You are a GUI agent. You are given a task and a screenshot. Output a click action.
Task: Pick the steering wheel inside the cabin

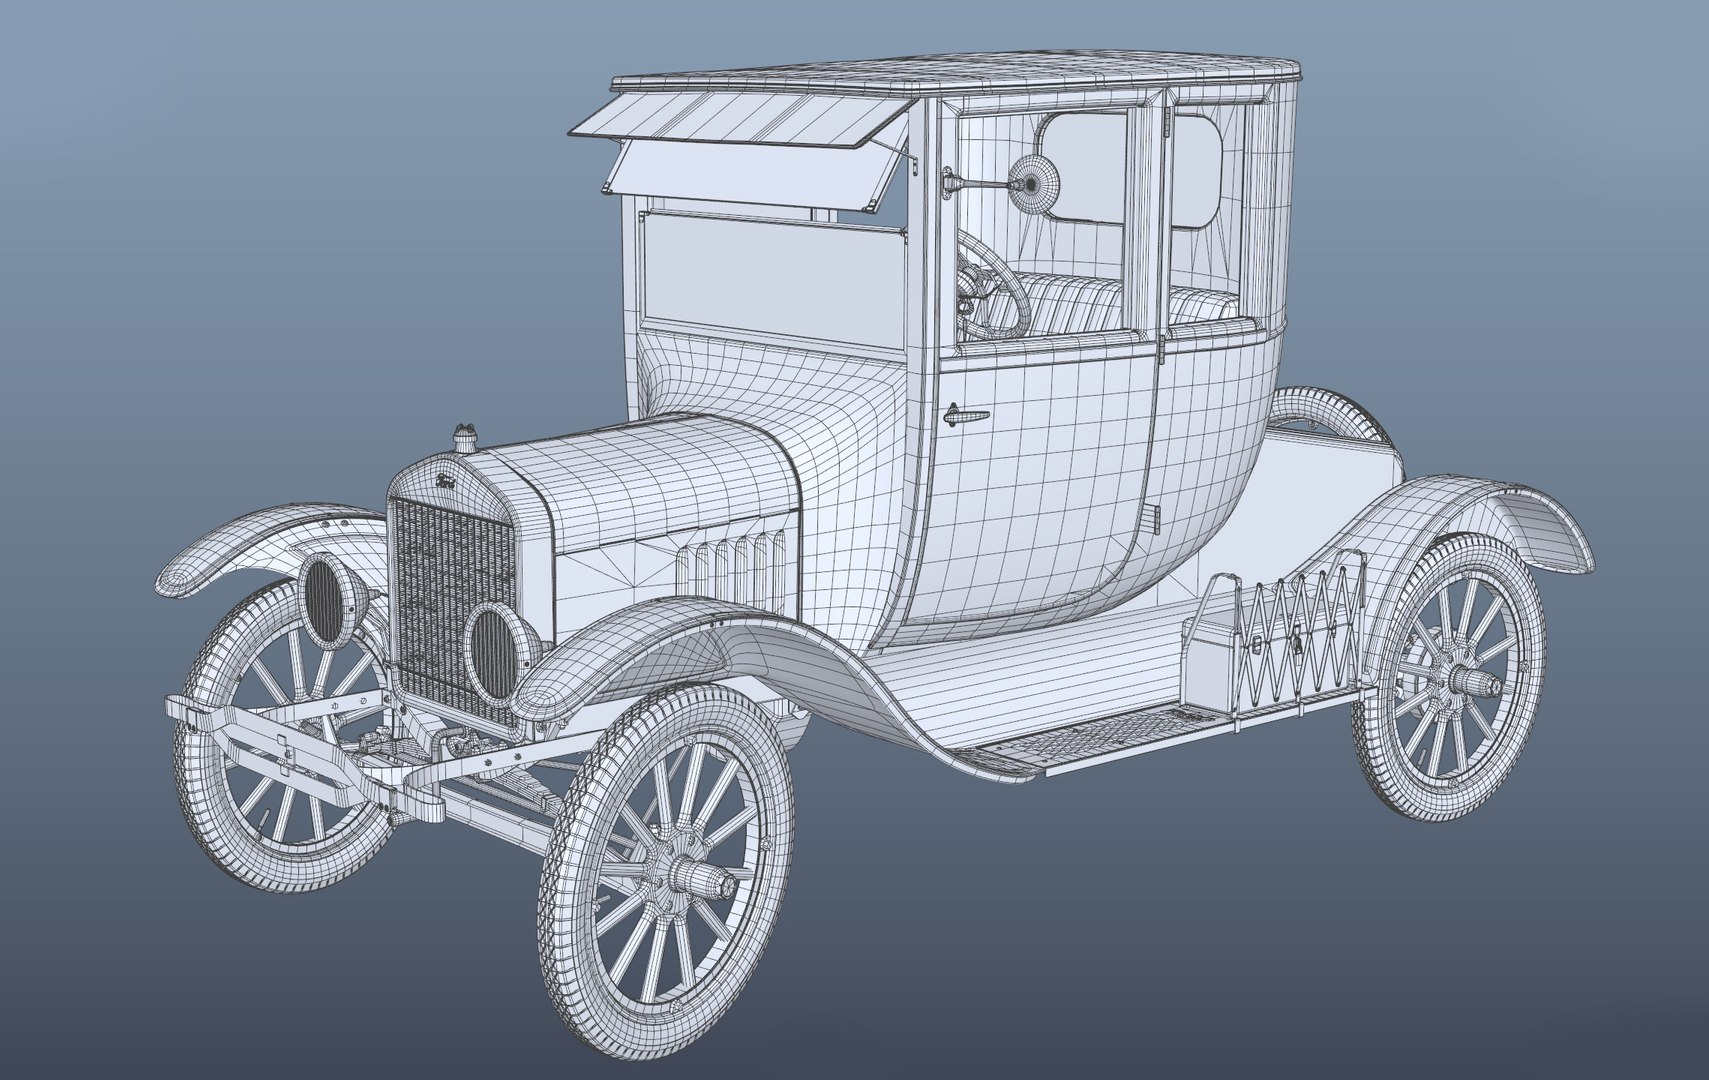point(993,283)
